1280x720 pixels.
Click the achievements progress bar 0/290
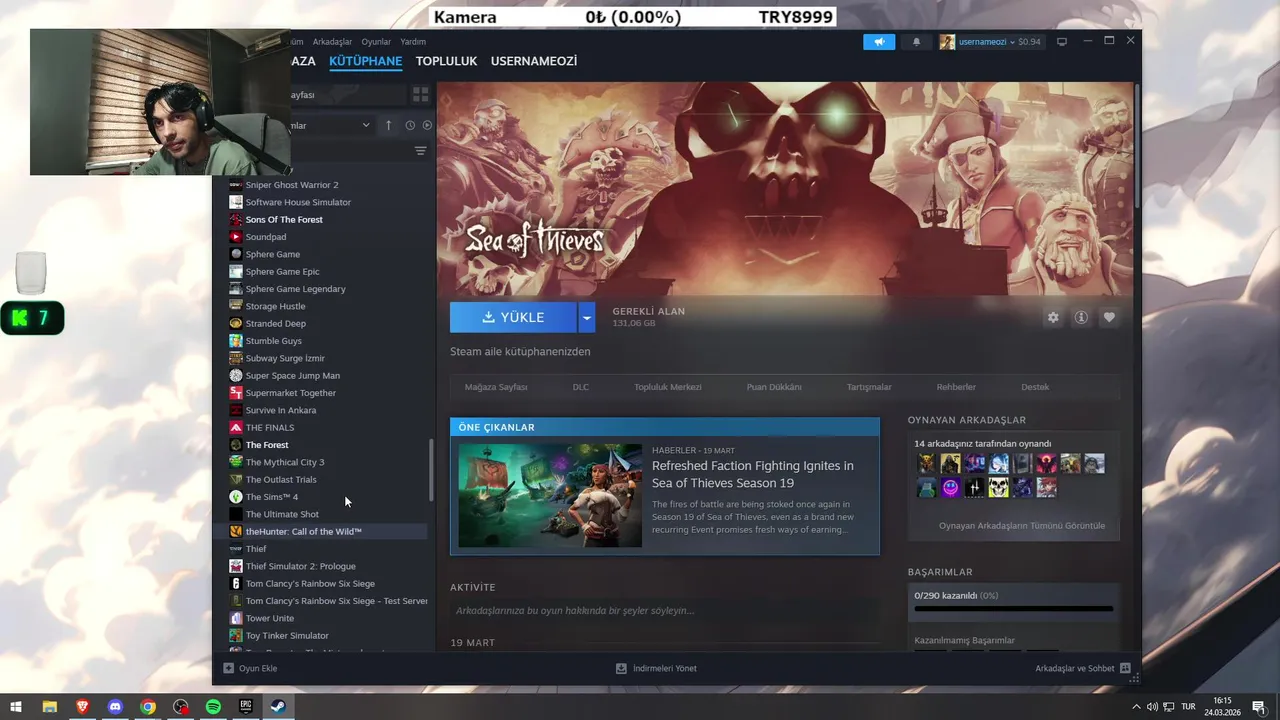(x=1013, y=608)
